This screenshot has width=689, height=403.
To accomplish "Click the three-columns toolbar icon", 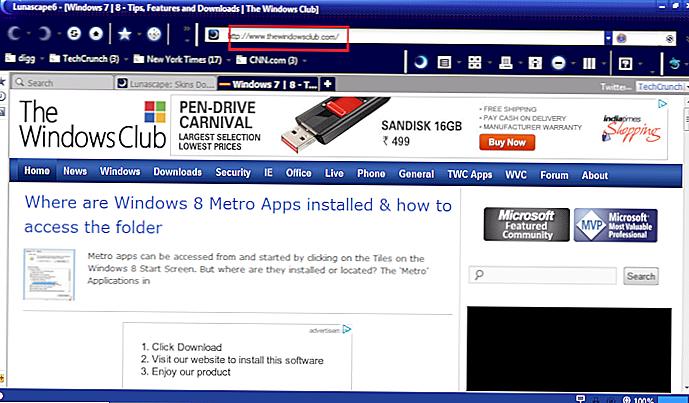I will [589, 63].
